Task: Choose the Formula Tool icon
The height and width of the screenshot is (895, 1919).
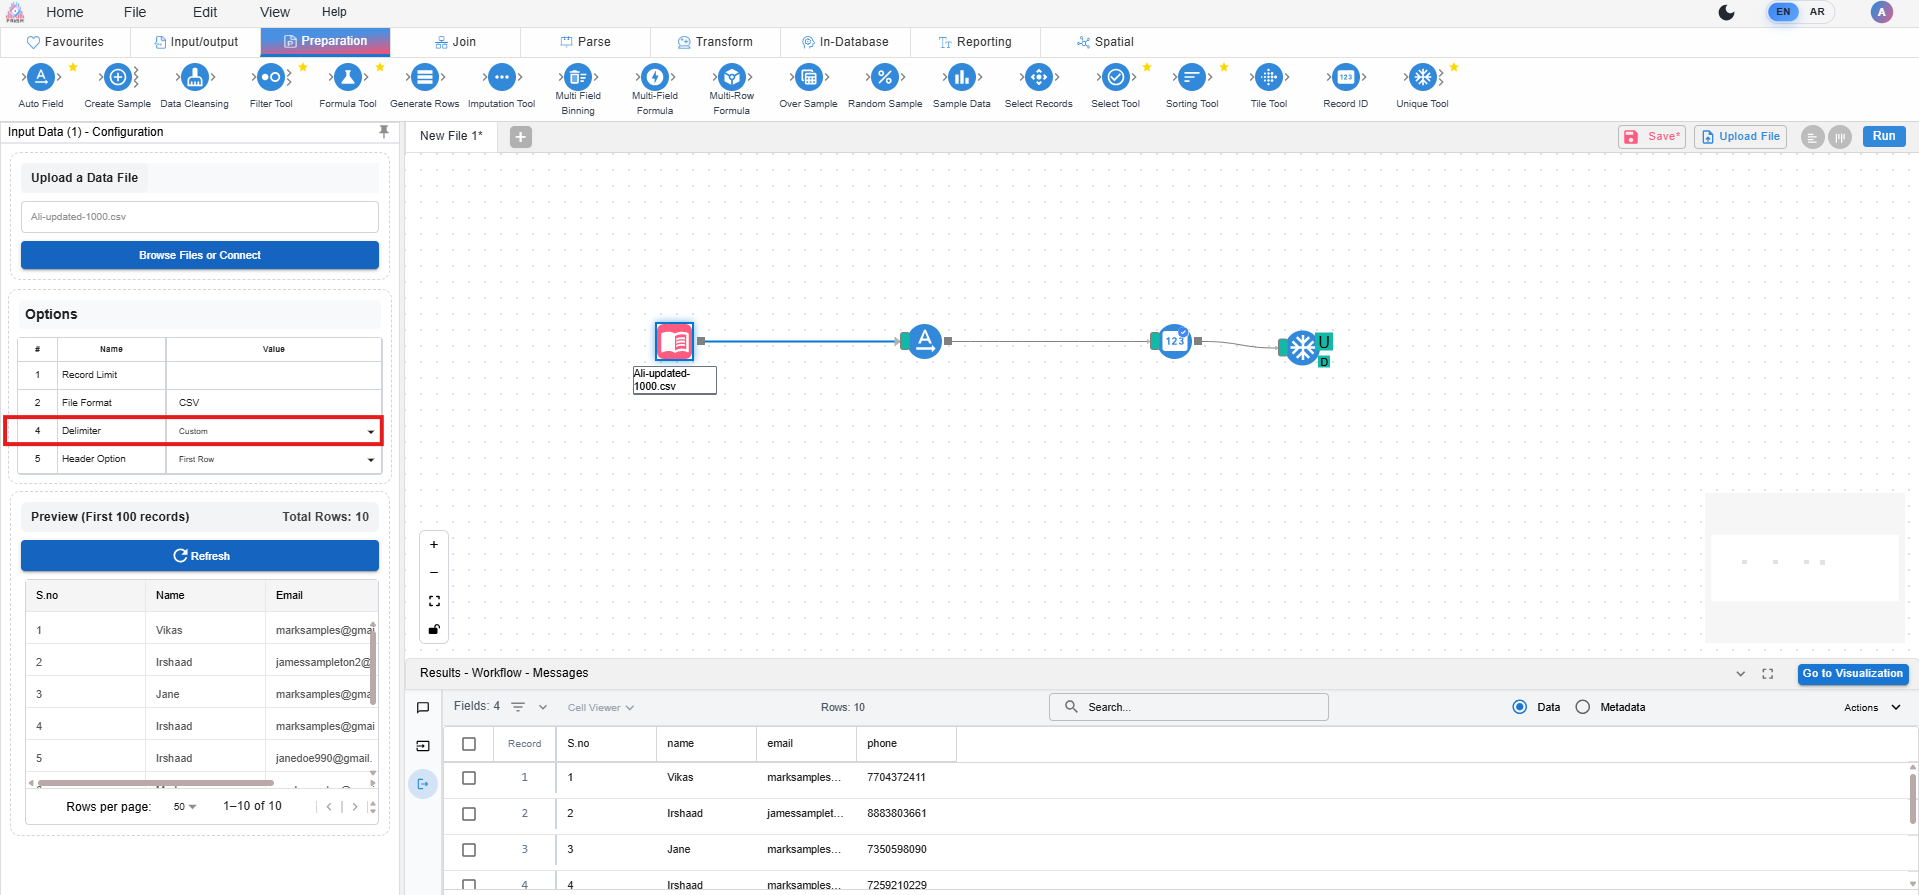Action: [x=347, y=78]
